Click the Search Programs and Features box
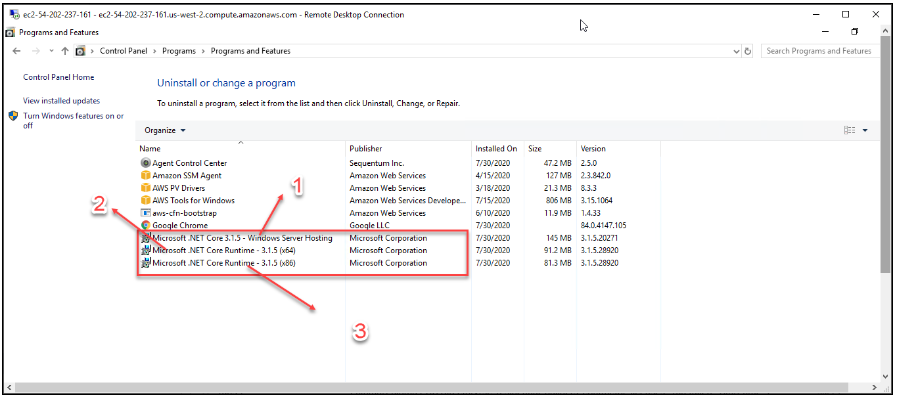The width and height of the screenshot is (897, 398). pos(820,51)
